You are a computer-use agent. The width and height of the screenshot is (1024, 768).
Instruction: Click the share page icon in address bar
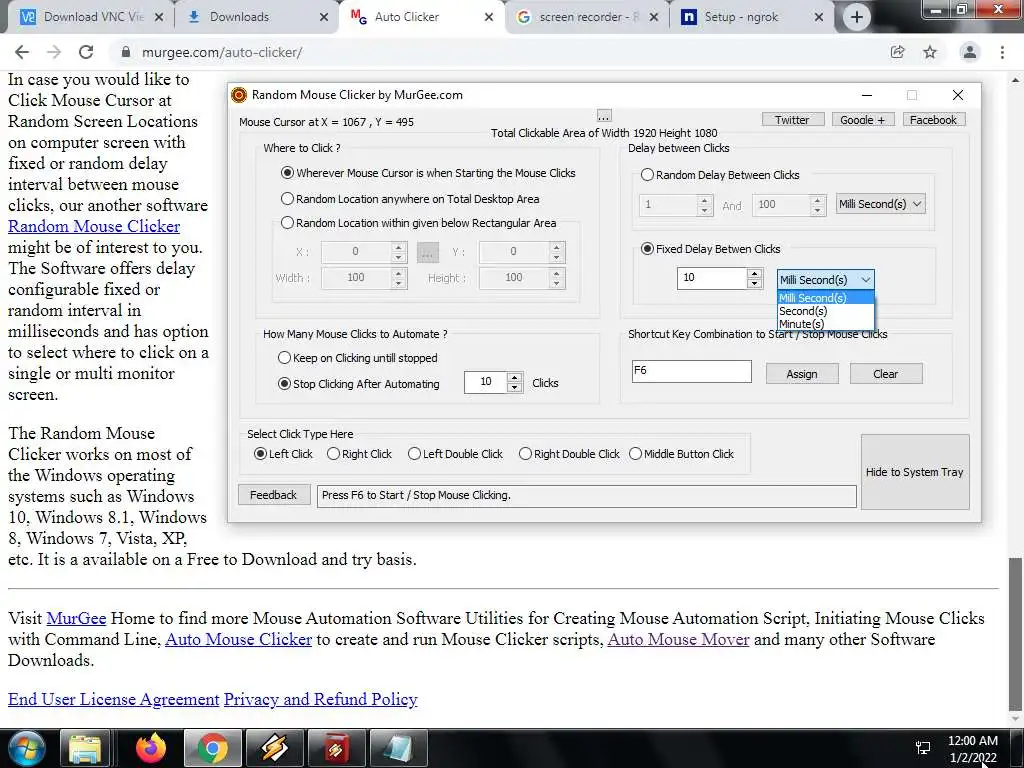coord(898,52)
